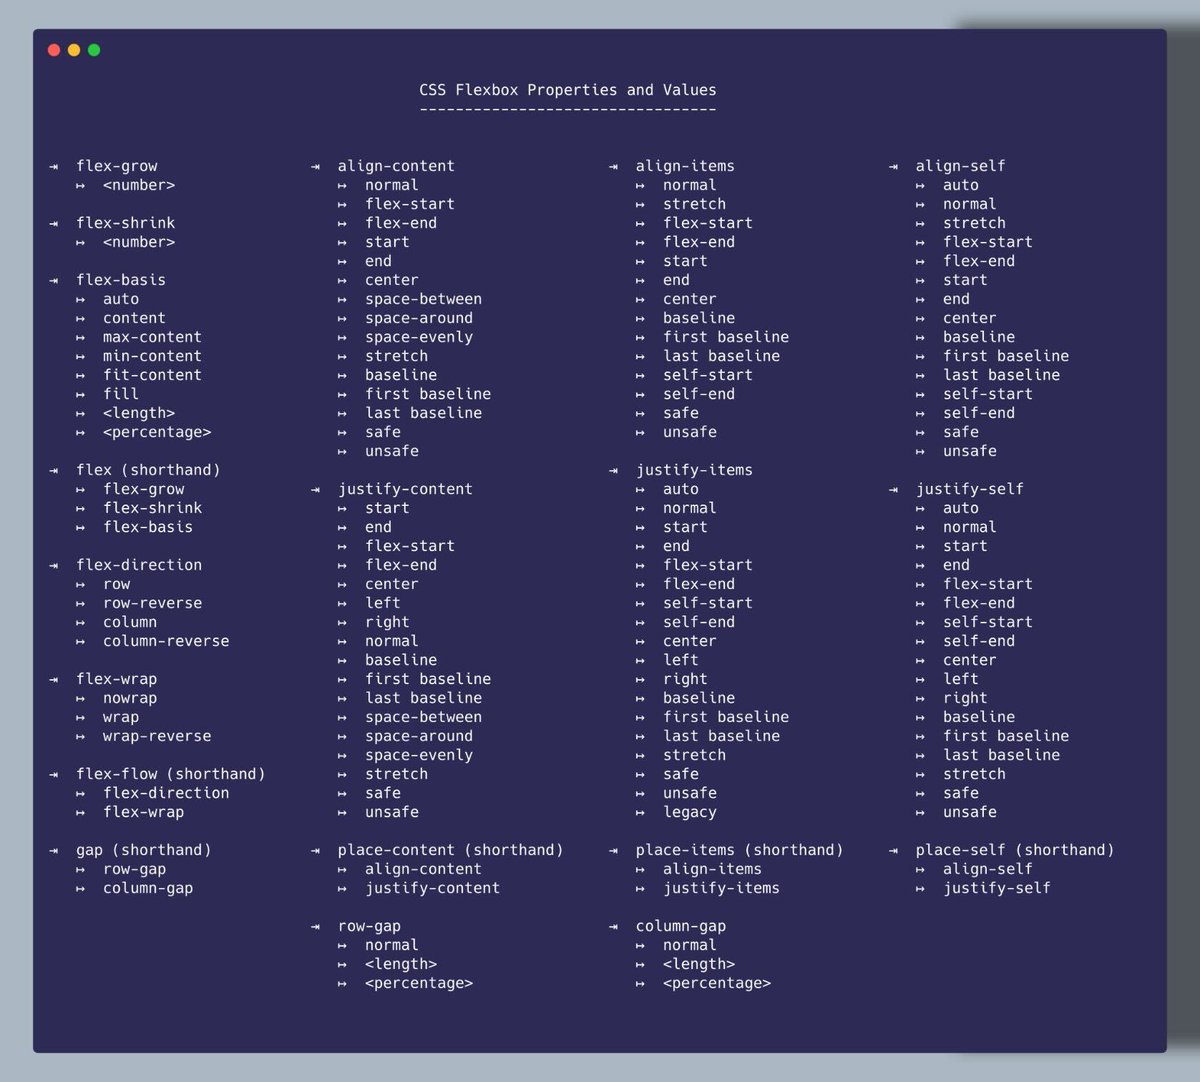
Task: Select 'space-around' under justify-content
Action: (x=419, y=736)
